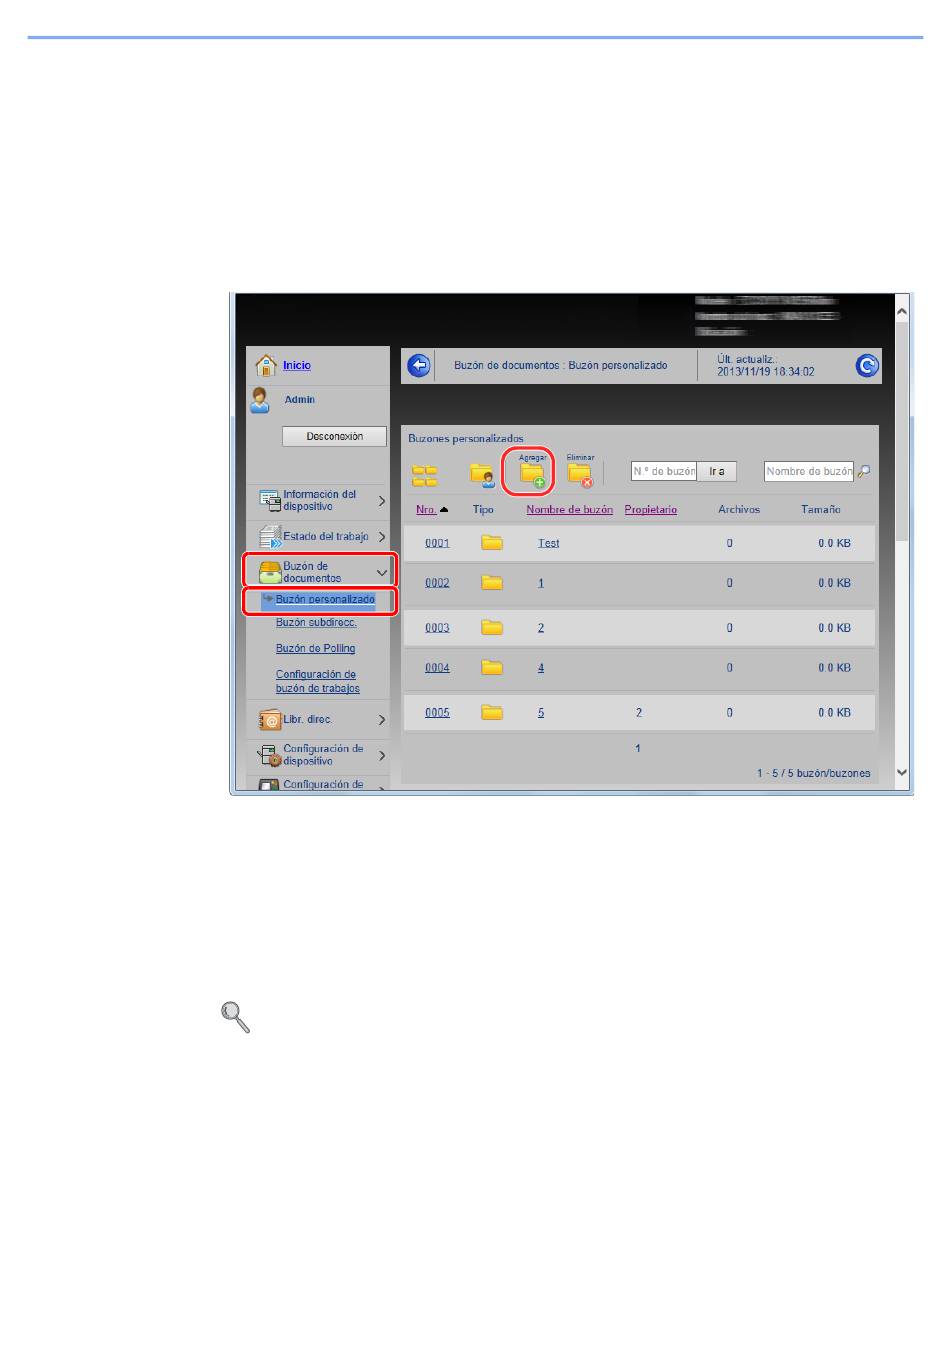Image resolution: width=950 pixels, height=1370 pixels.
Task: Open Buzón subdirecc. menu item
Action: pos(316,623)
